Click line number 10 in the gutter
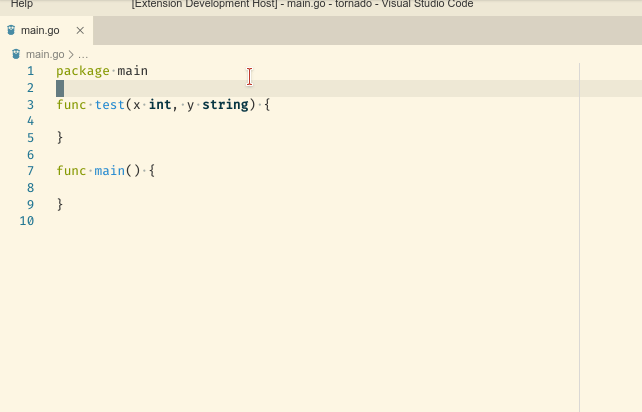Viewport: 642px width, 412px height. tap(27, 221)
